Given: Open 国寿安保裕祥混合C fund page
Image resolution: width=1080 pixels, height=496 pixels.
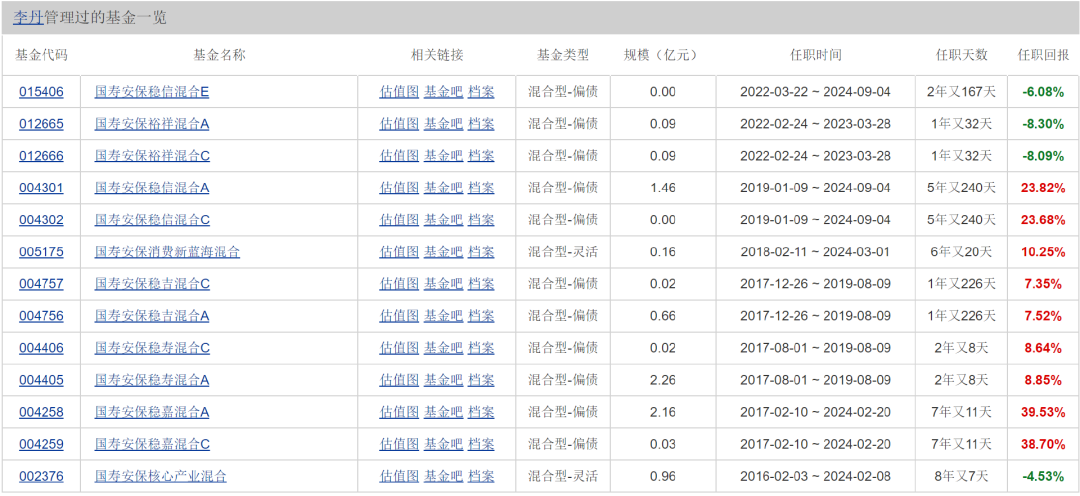Looking at the screenshot, I should tap(152, 156).
